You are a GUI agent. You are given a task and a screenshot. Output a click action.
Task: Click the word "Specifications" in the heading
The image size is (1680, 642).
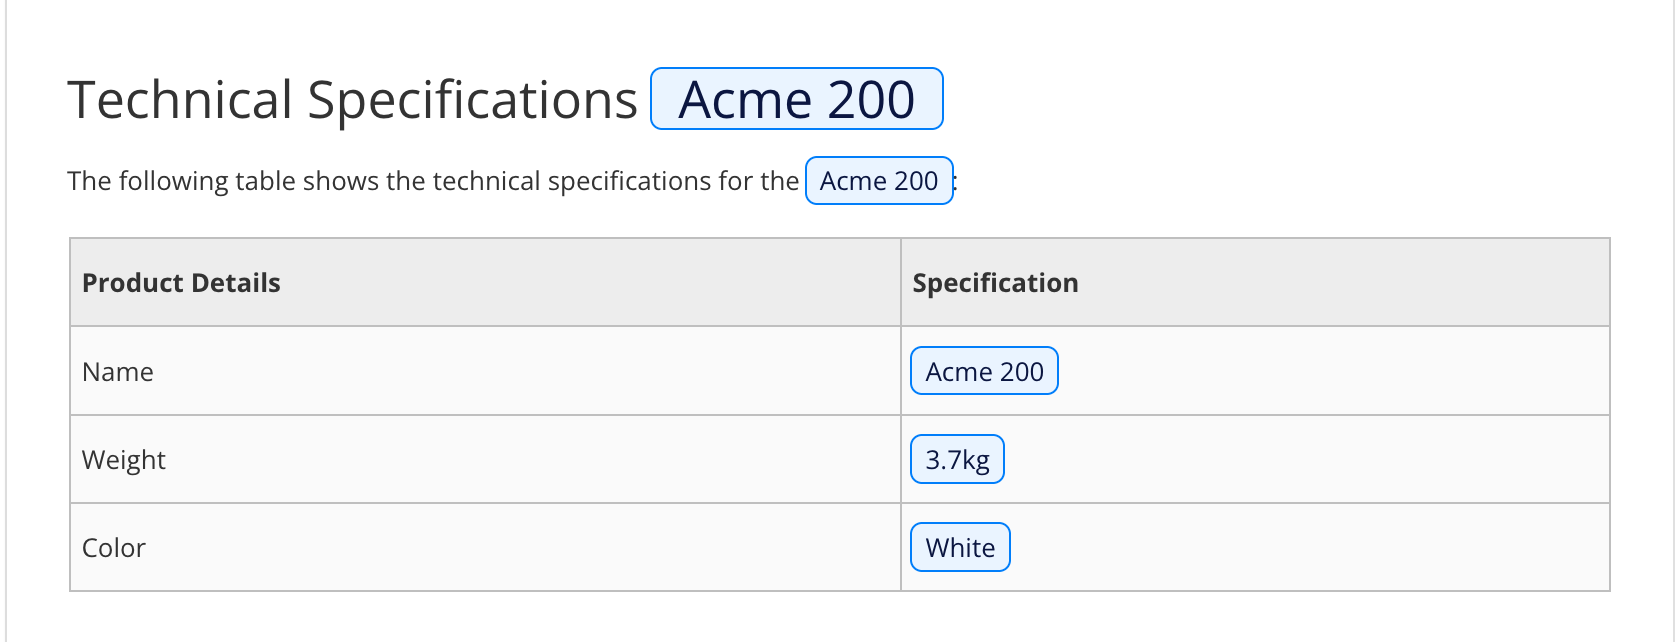[x=472, y=100]
